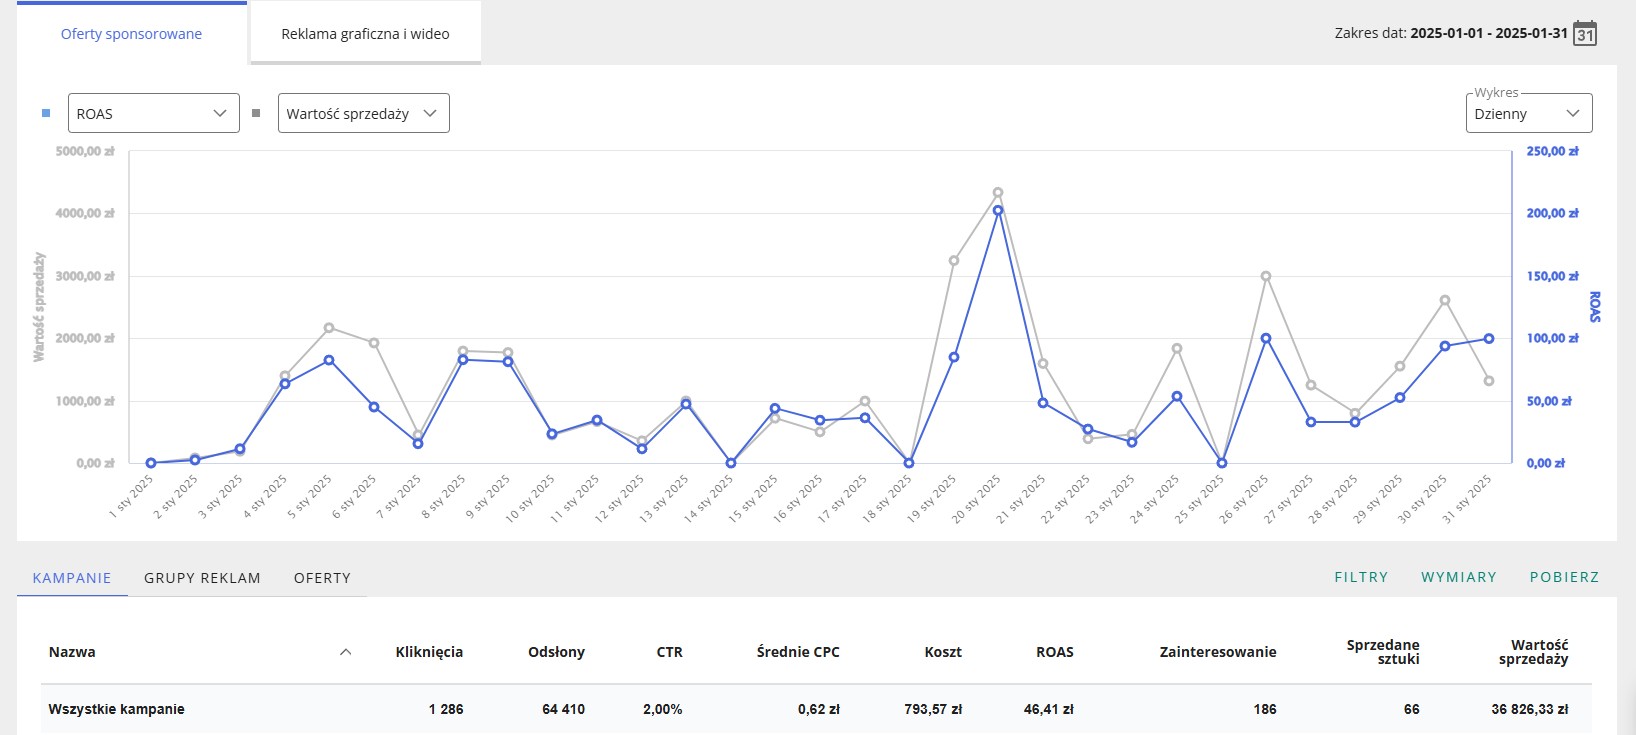The image size is (1636, 735).
Task: Expand the Wartość sprzedaży metric dropdown
Action: [x=363, y=113]
